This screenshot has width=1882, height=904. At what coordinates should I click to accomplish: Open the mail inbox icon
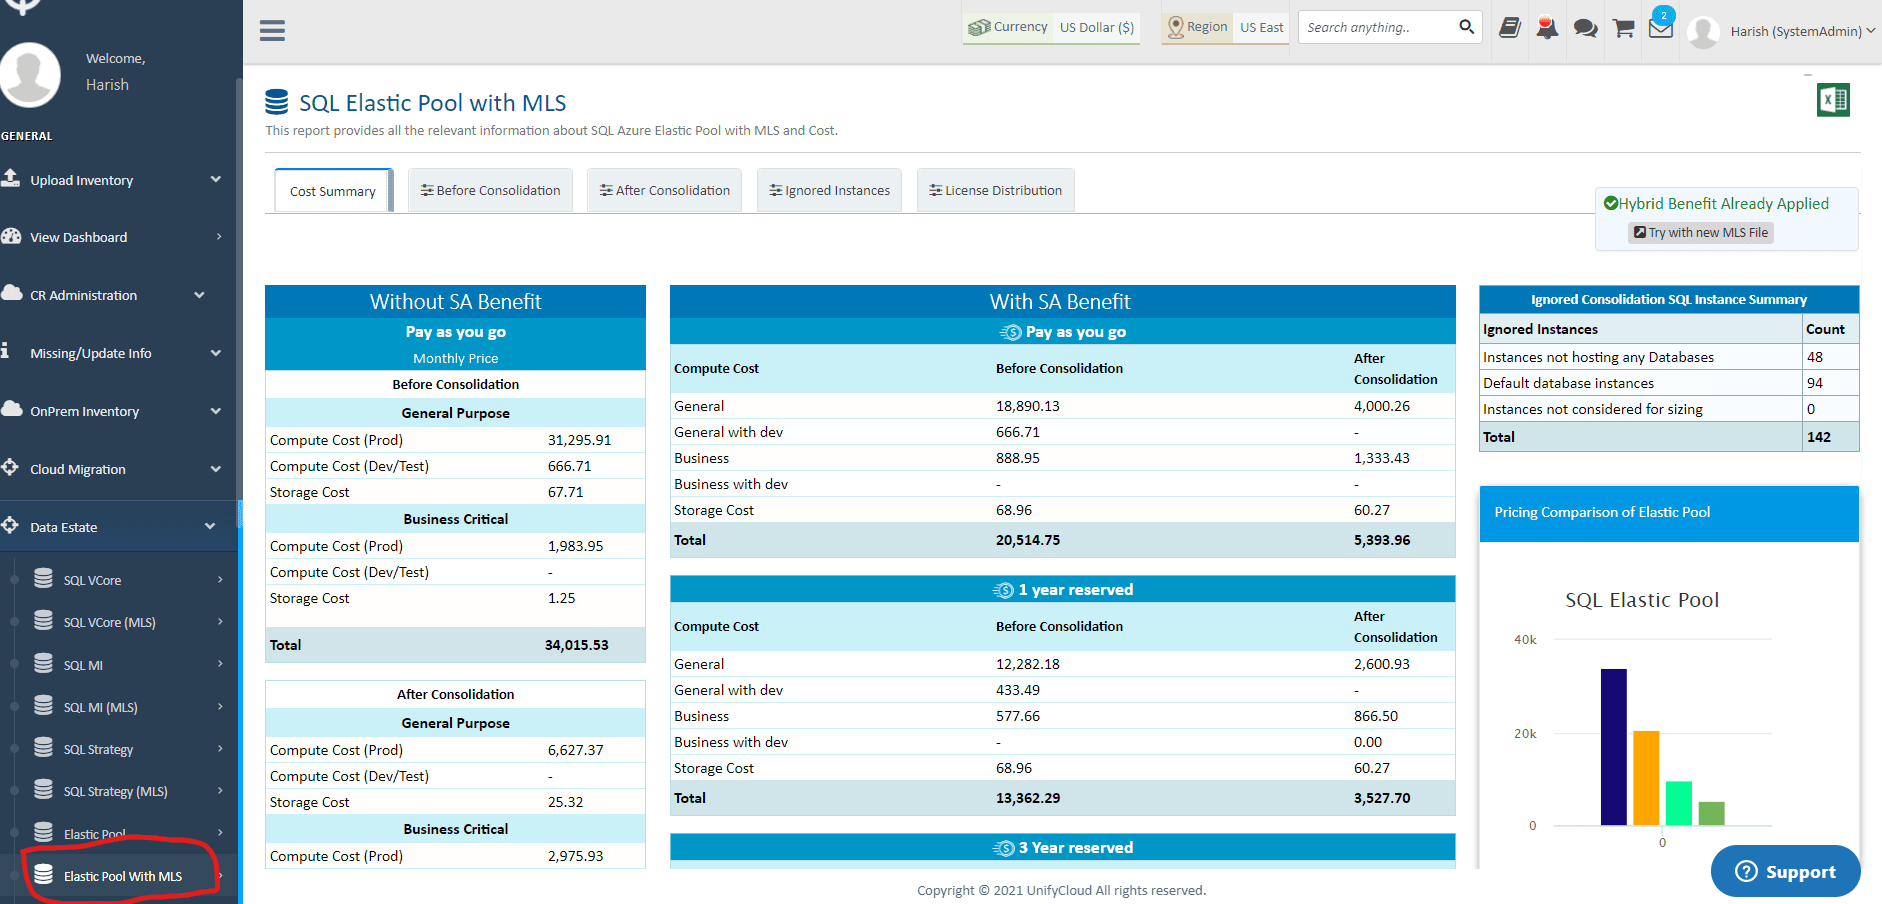(x=1661, y=28)
